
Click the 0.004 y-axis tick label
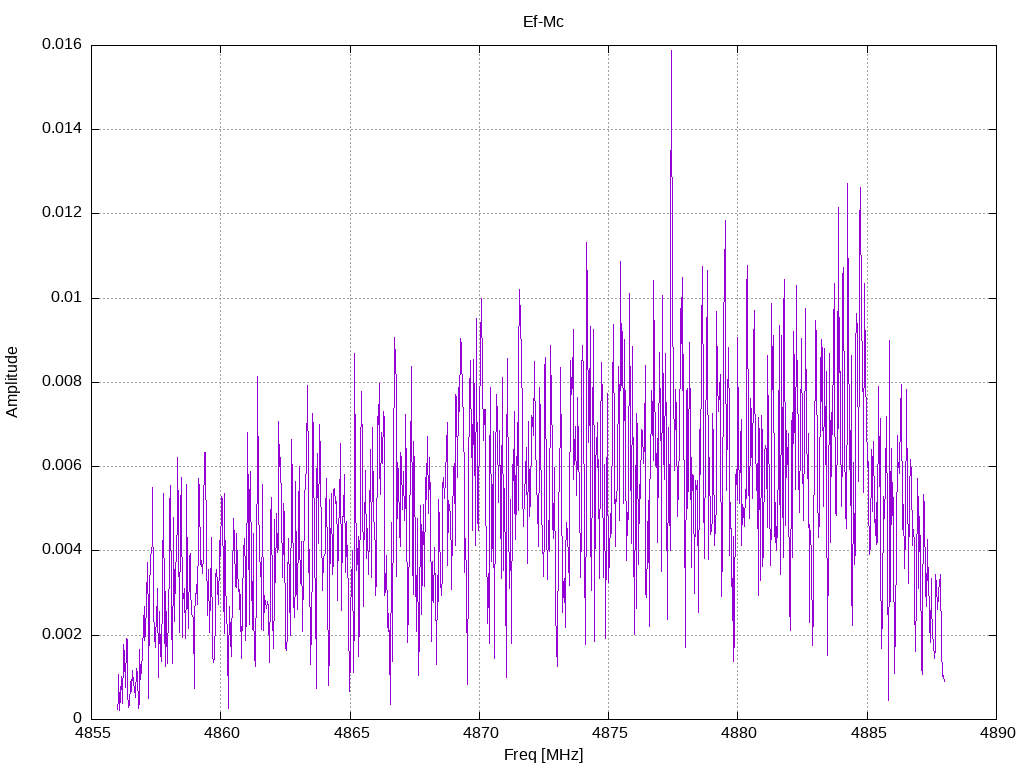(x=62, y=550)
